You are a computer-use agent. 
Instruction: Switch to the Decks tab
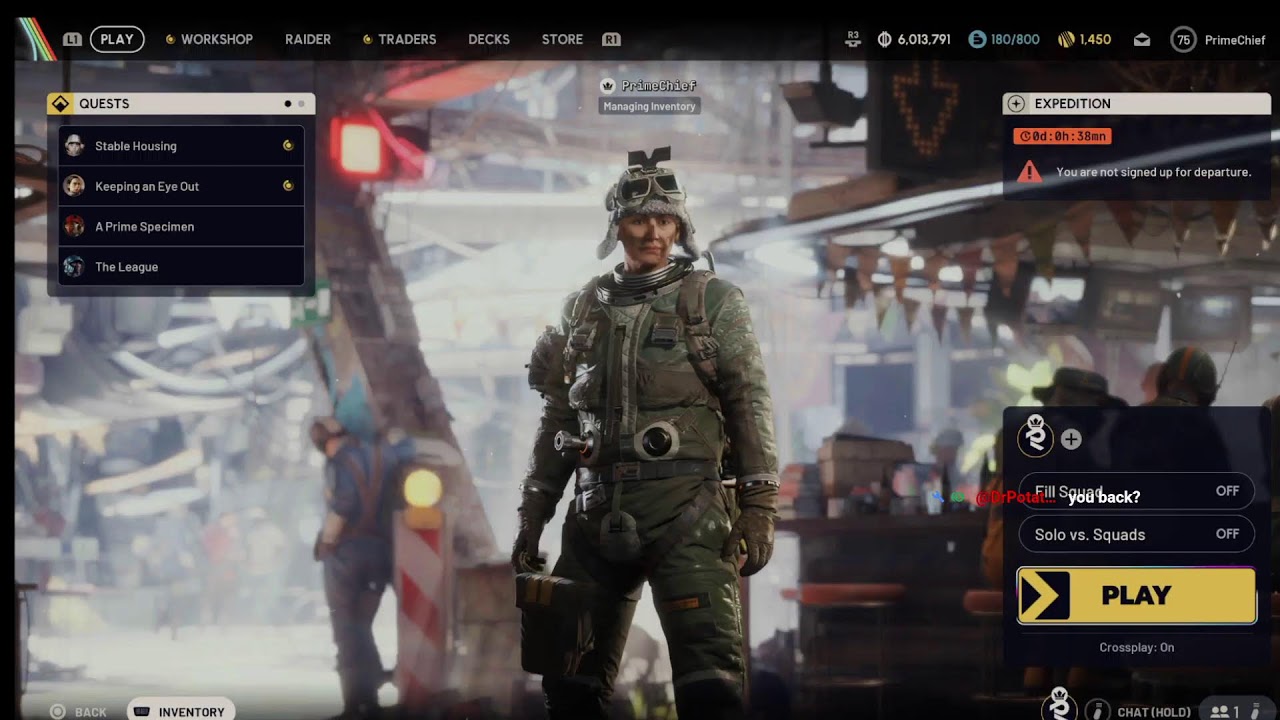489,39
